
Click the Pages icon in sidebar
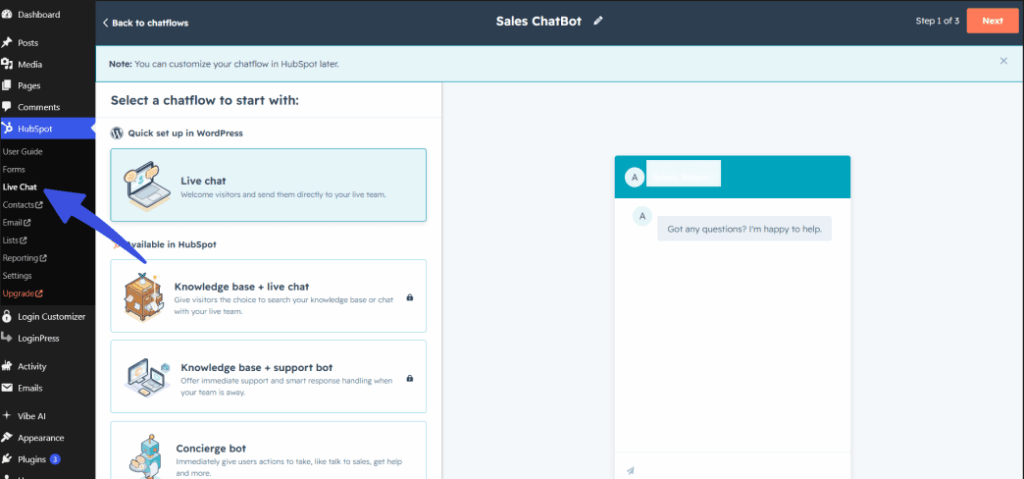[x=7, y=85]
